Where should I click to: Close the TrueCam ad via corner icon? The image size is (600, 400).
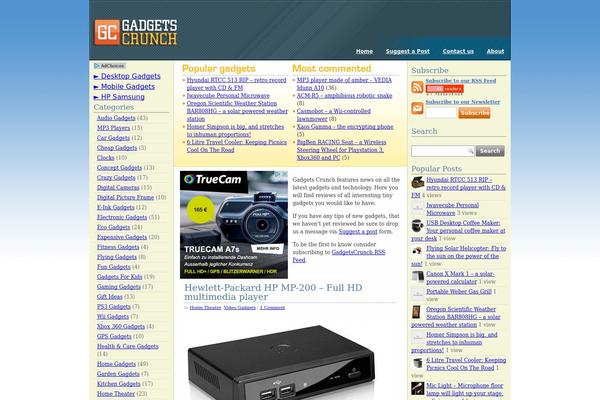tap(285, 174)
